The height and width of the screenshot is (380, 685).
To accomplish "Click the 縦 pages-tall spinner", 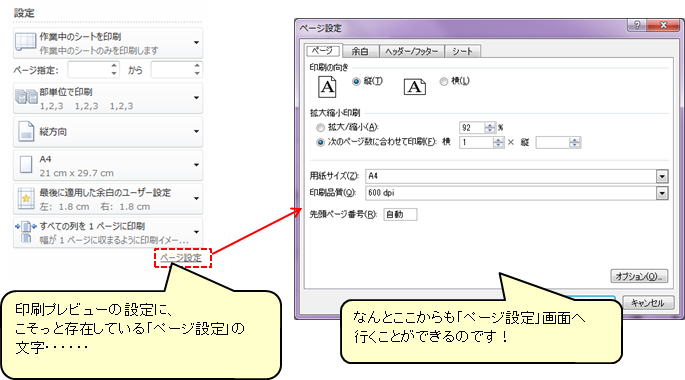I will (558, 142).
